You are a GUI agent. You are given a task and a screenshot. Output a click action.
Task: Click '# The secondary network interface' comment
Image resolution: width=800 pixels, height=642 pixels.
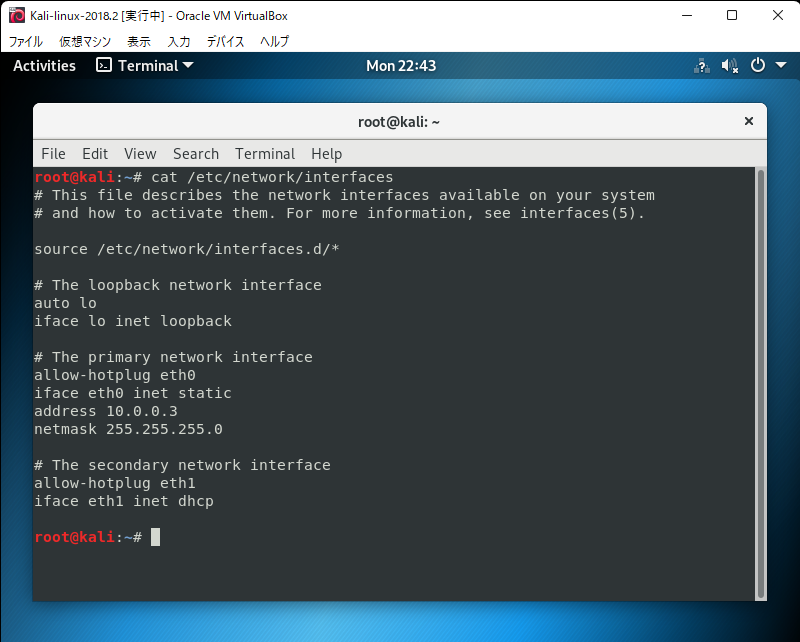point(182,465)
